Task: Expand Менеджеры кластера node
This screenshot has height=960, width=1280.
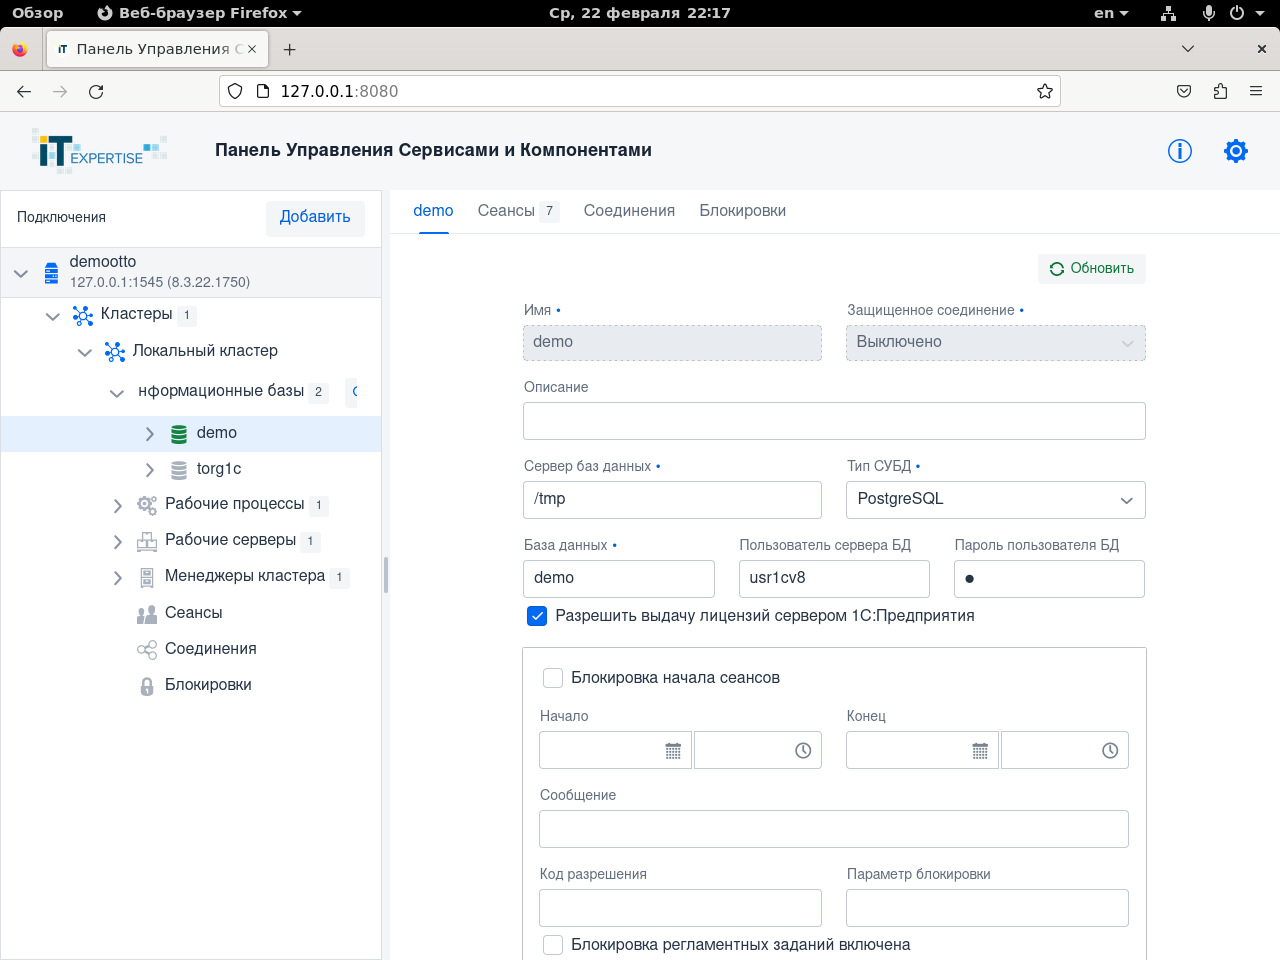Action: coord(117,578)
